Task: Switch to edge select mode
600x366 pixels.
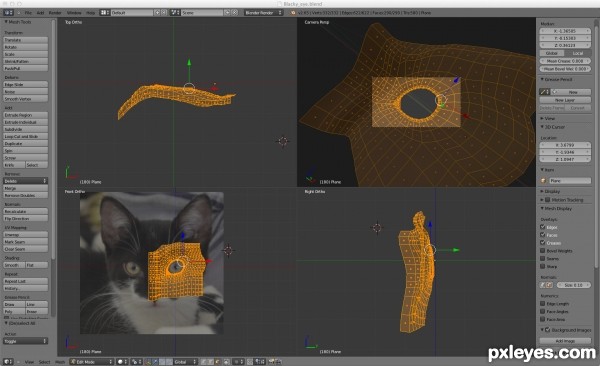Action: (211, 361)
